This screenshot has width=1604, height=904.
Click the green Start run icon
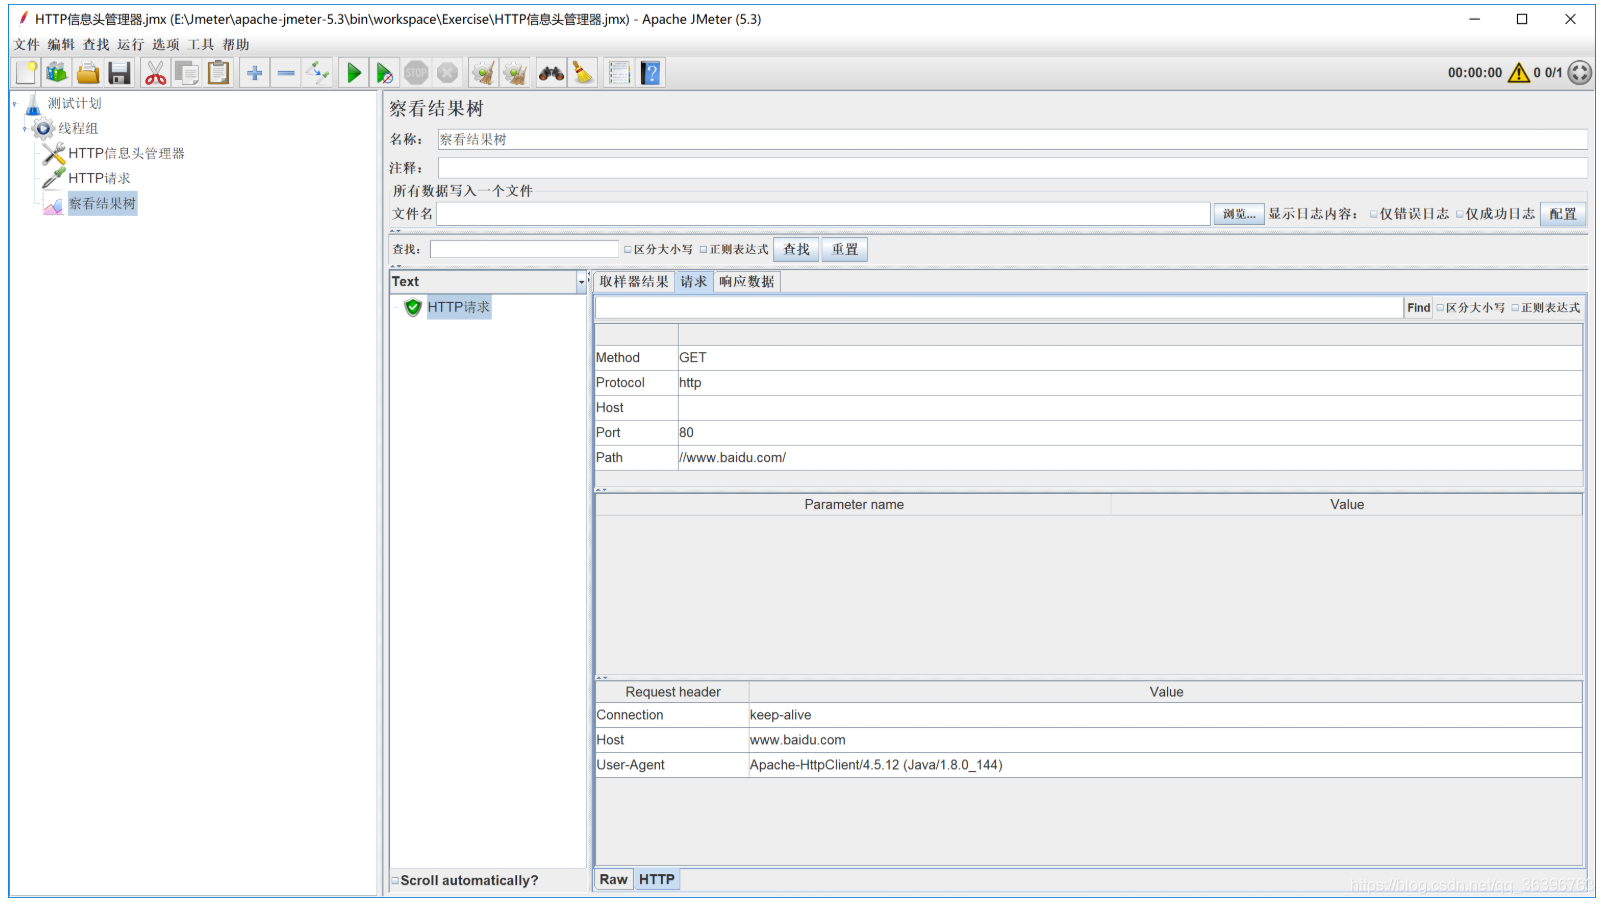(353, 73)
